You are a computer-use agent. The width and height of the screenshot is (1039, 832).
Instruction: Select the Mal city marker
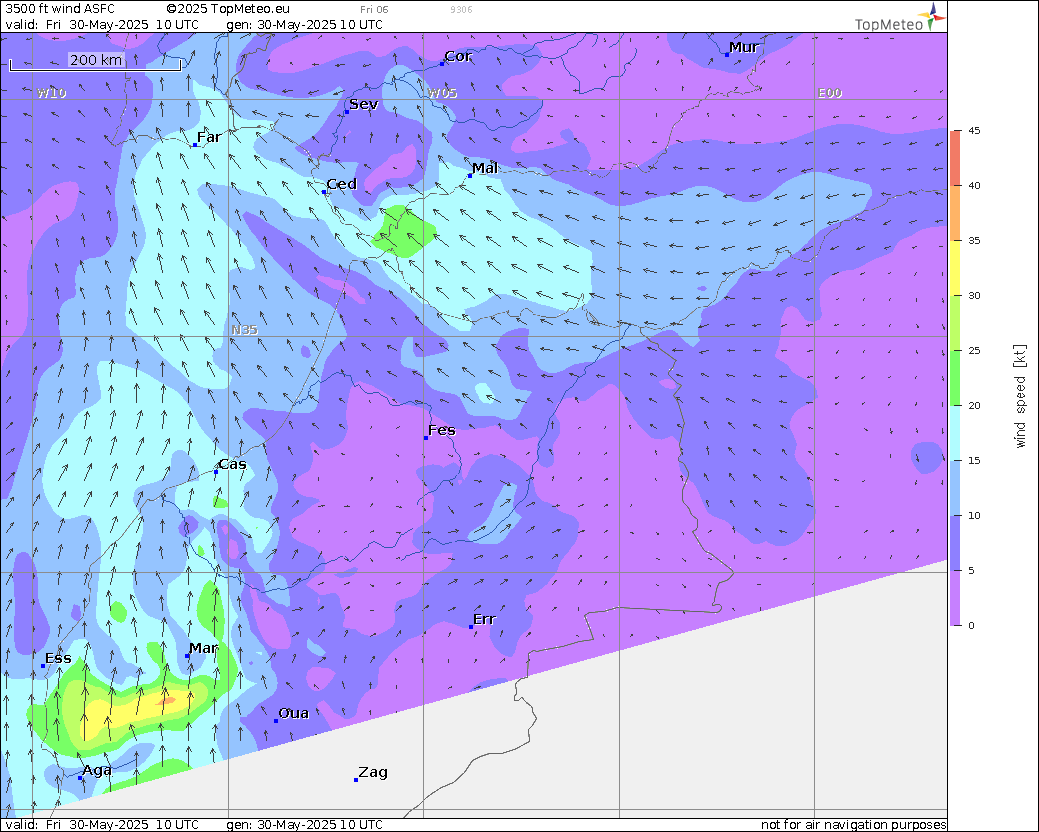click(470, 176)
